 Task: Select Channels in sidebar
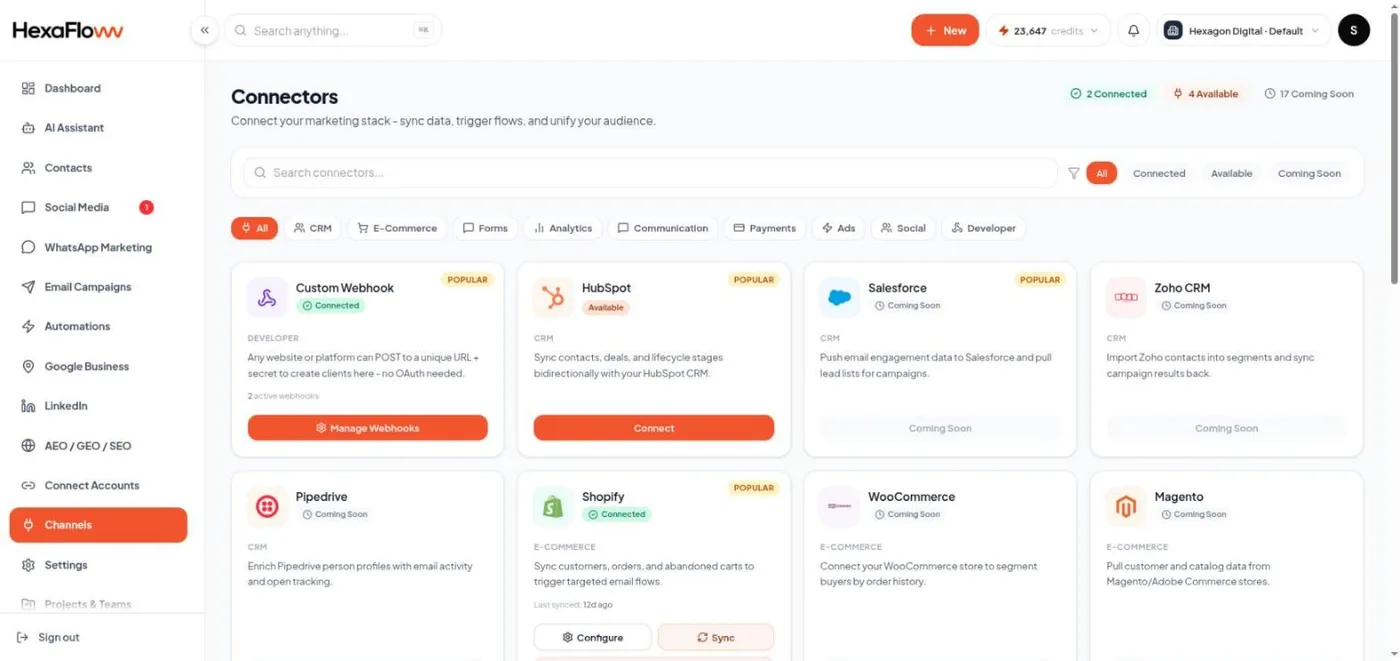click(x=98, y=525)
